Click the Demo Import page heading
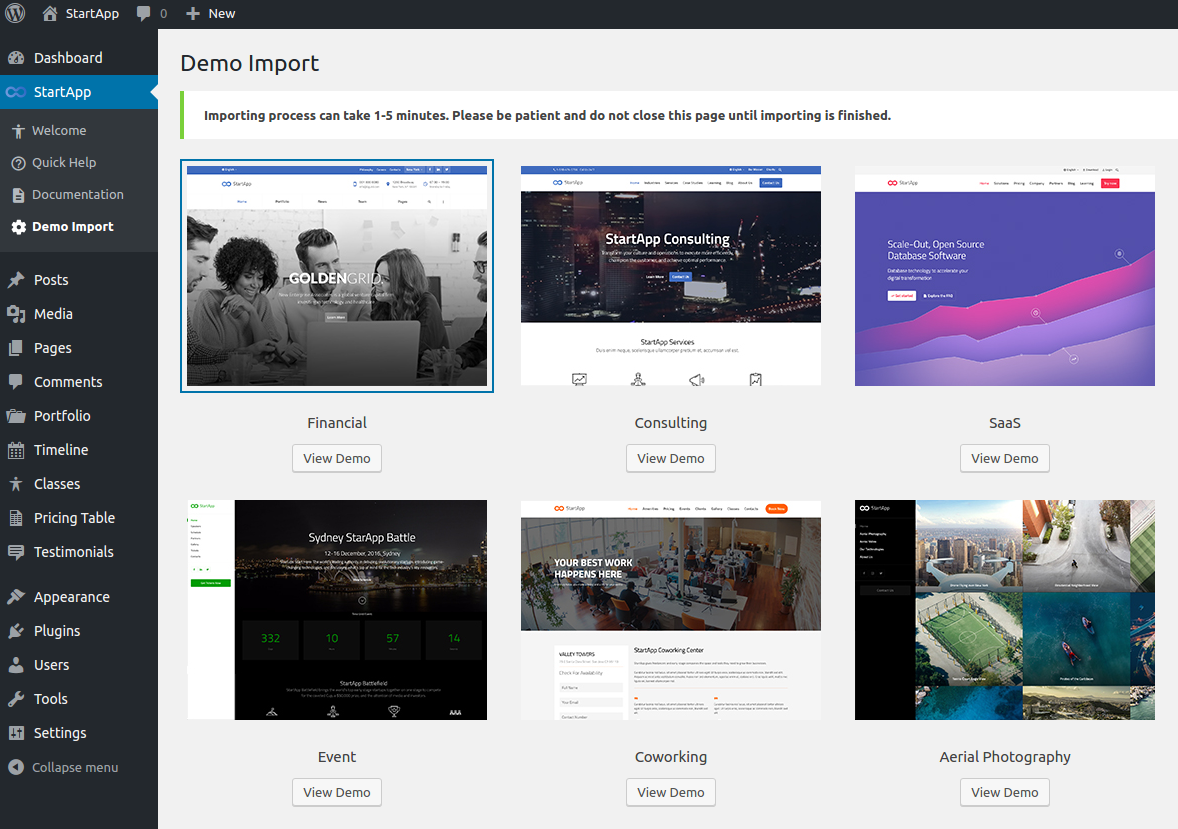Viewport: 1178px width, 829px height. (249, 63)
